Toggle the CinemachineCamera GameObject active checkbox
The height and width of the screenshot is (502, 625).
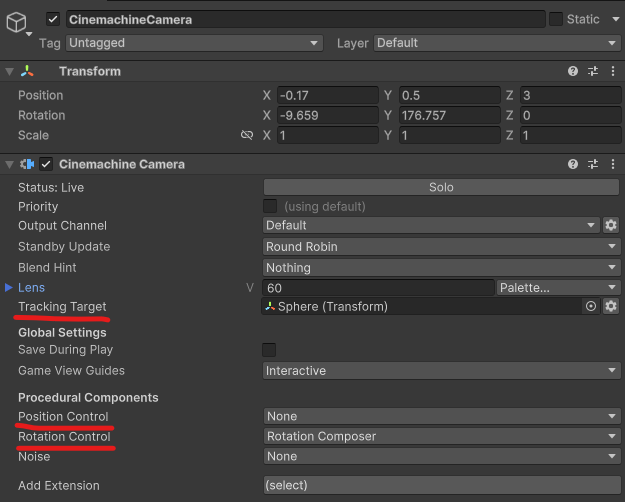click(x=53, y=19)
